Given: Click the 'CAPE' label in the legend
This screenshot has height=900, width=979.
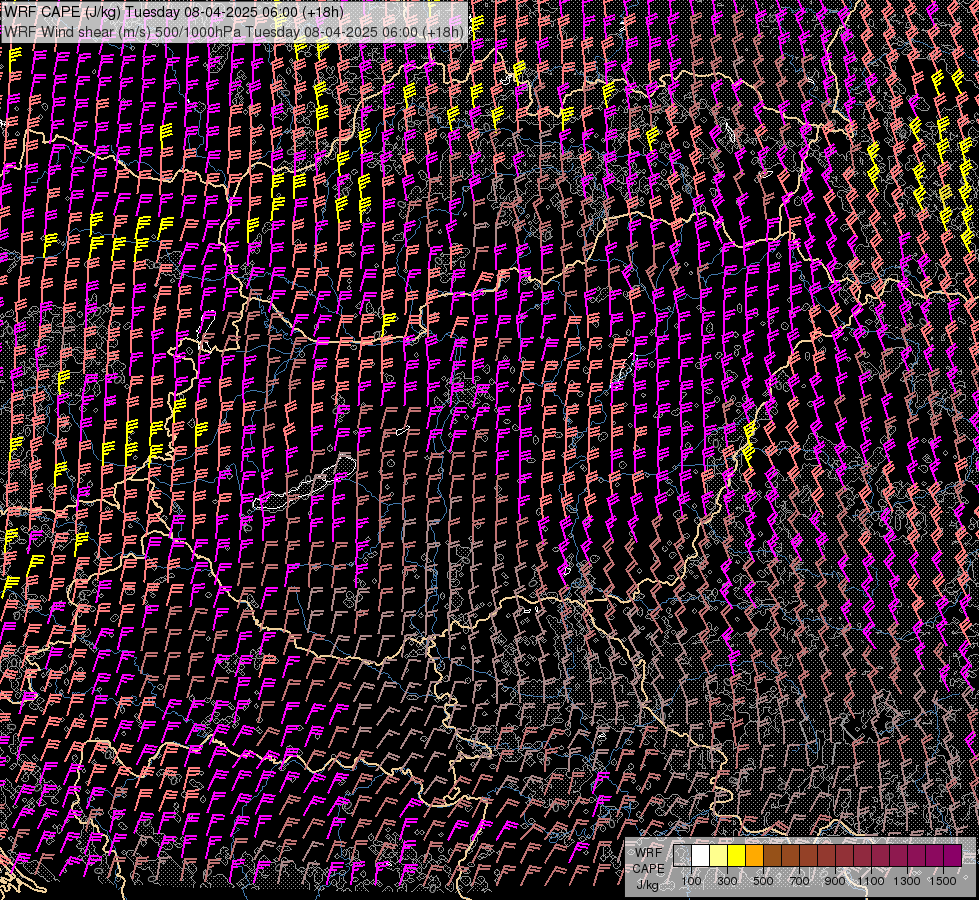Looking at the screenshot, I should (648, 868).
